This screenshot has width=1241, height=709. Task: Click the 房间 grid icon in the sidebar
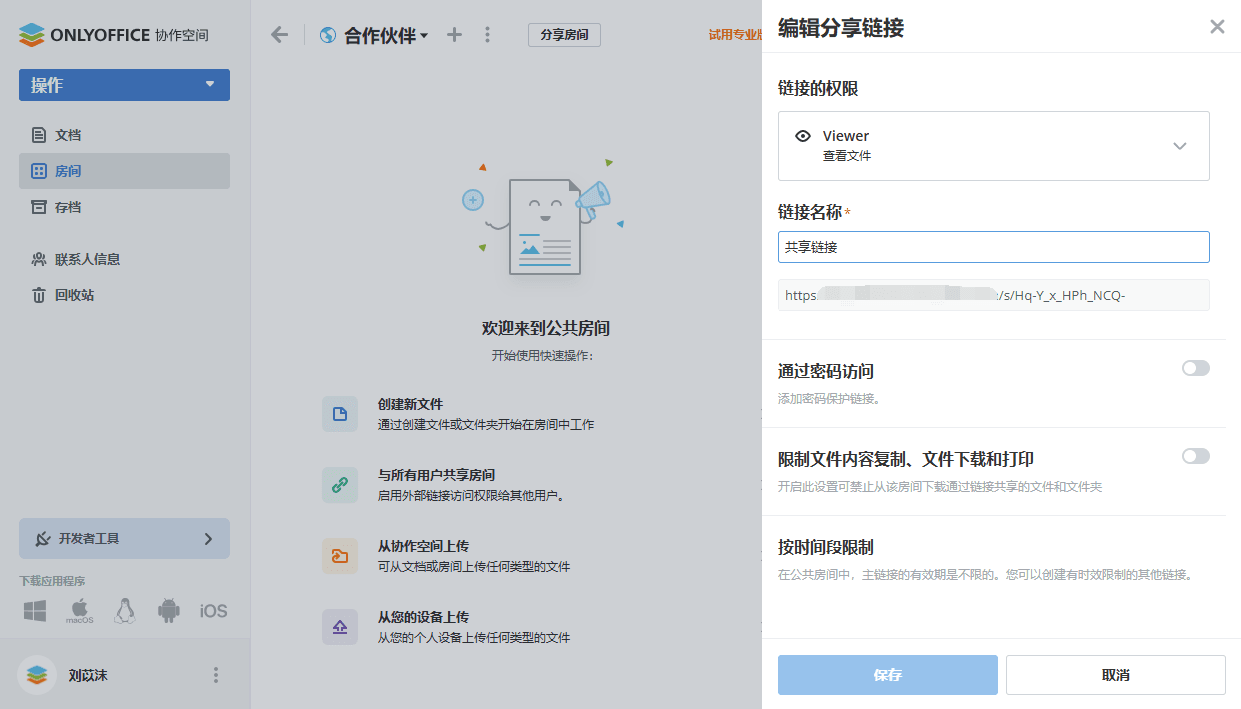pos(39,171)
